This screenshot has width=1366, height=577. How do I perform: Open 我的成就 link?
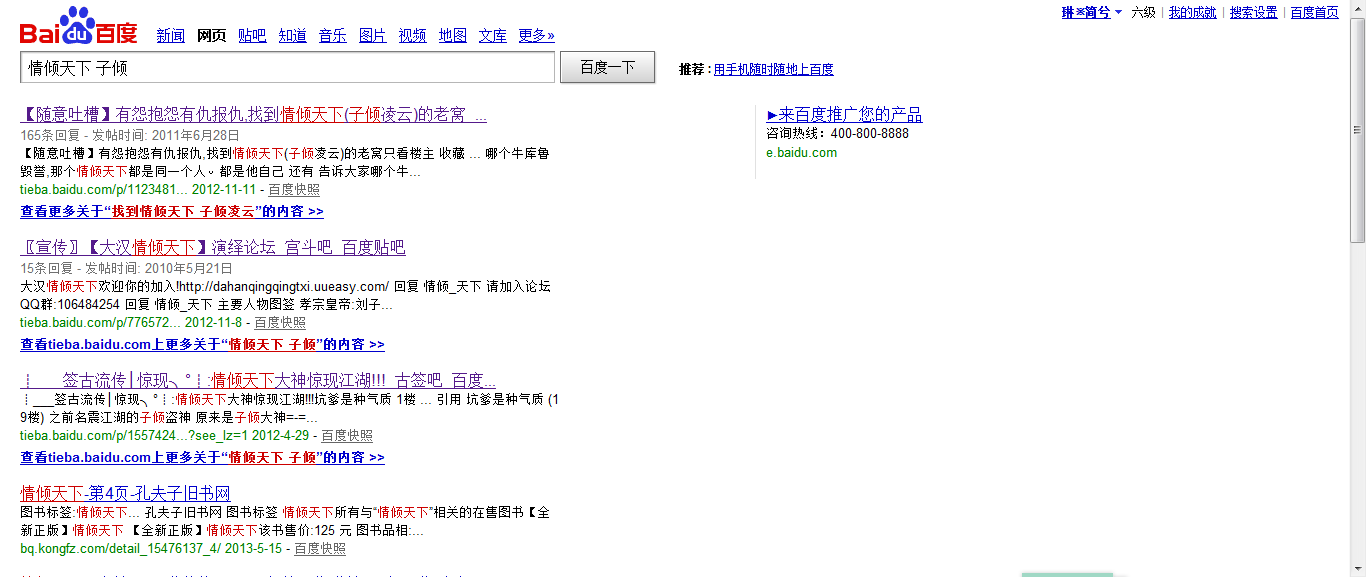click(1192, 13)
